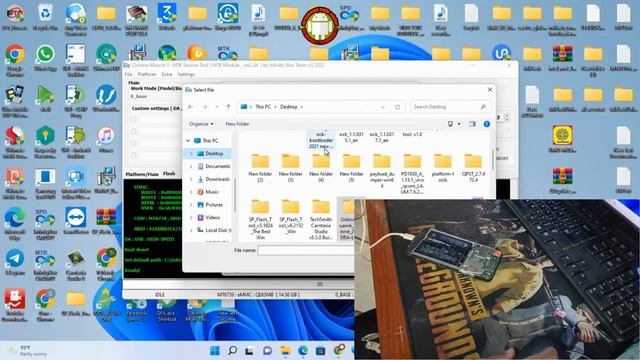Click the navigation pane scrollbar

click(235, 195)
